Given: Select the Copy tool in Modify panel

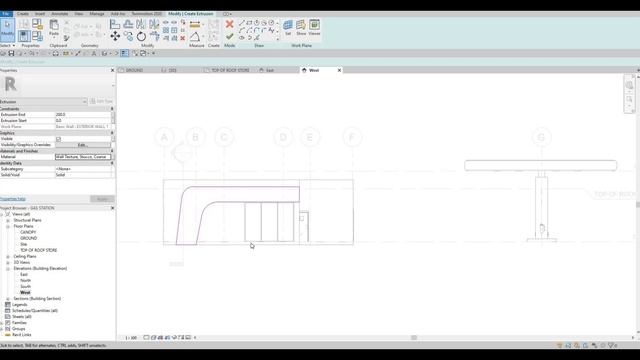Looking at the screenshot, I should click(128, 36).
